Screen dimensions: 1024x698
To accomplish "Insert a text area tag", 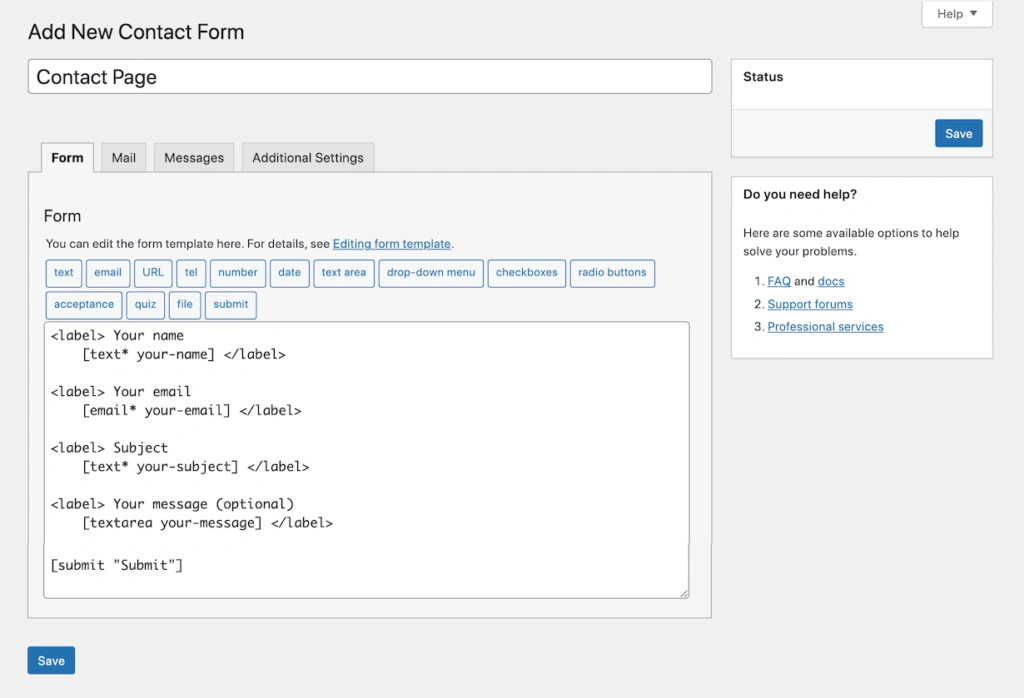I will [344, 273].
